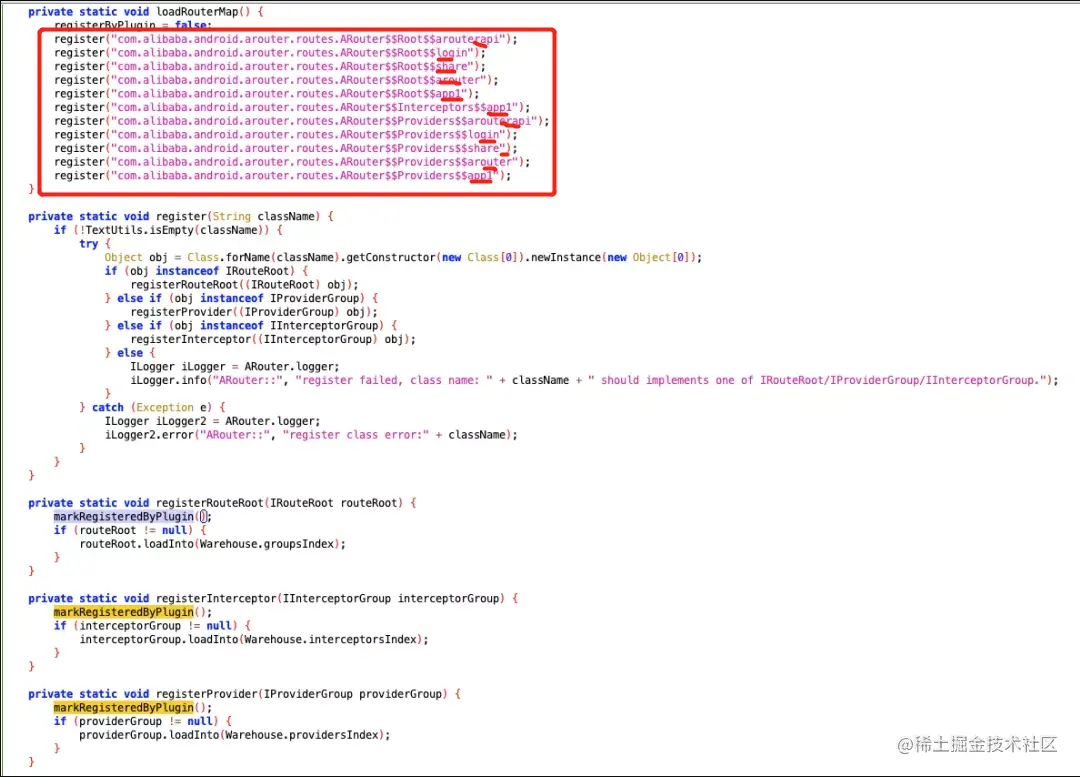
Task: Click the register line ending in Root$$login
Action: pyautogui.click(x=270, y=53)
